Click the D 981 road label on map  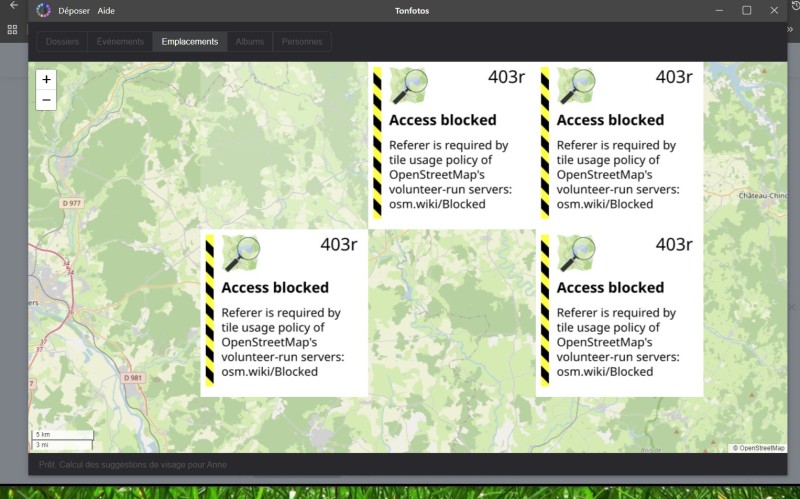133,378
